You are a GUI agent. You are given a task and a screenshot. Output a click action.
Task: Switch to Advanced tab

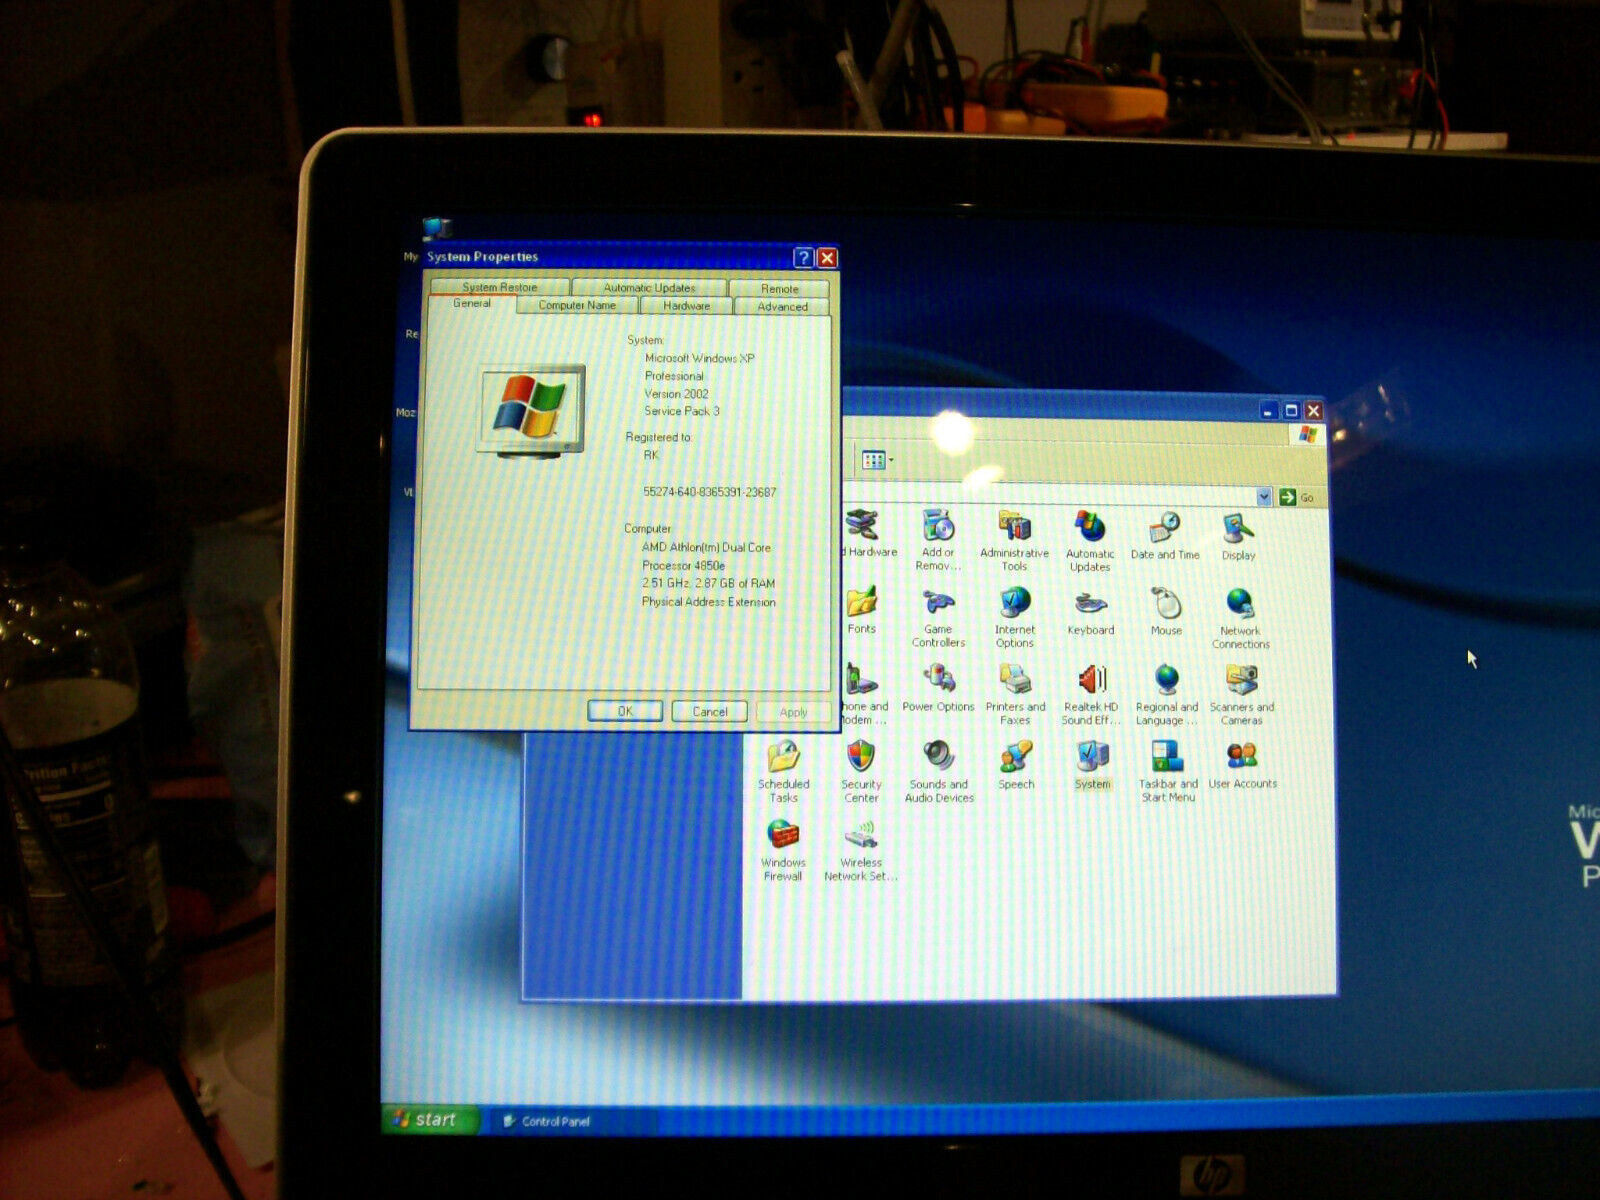[x=782, y=307]
